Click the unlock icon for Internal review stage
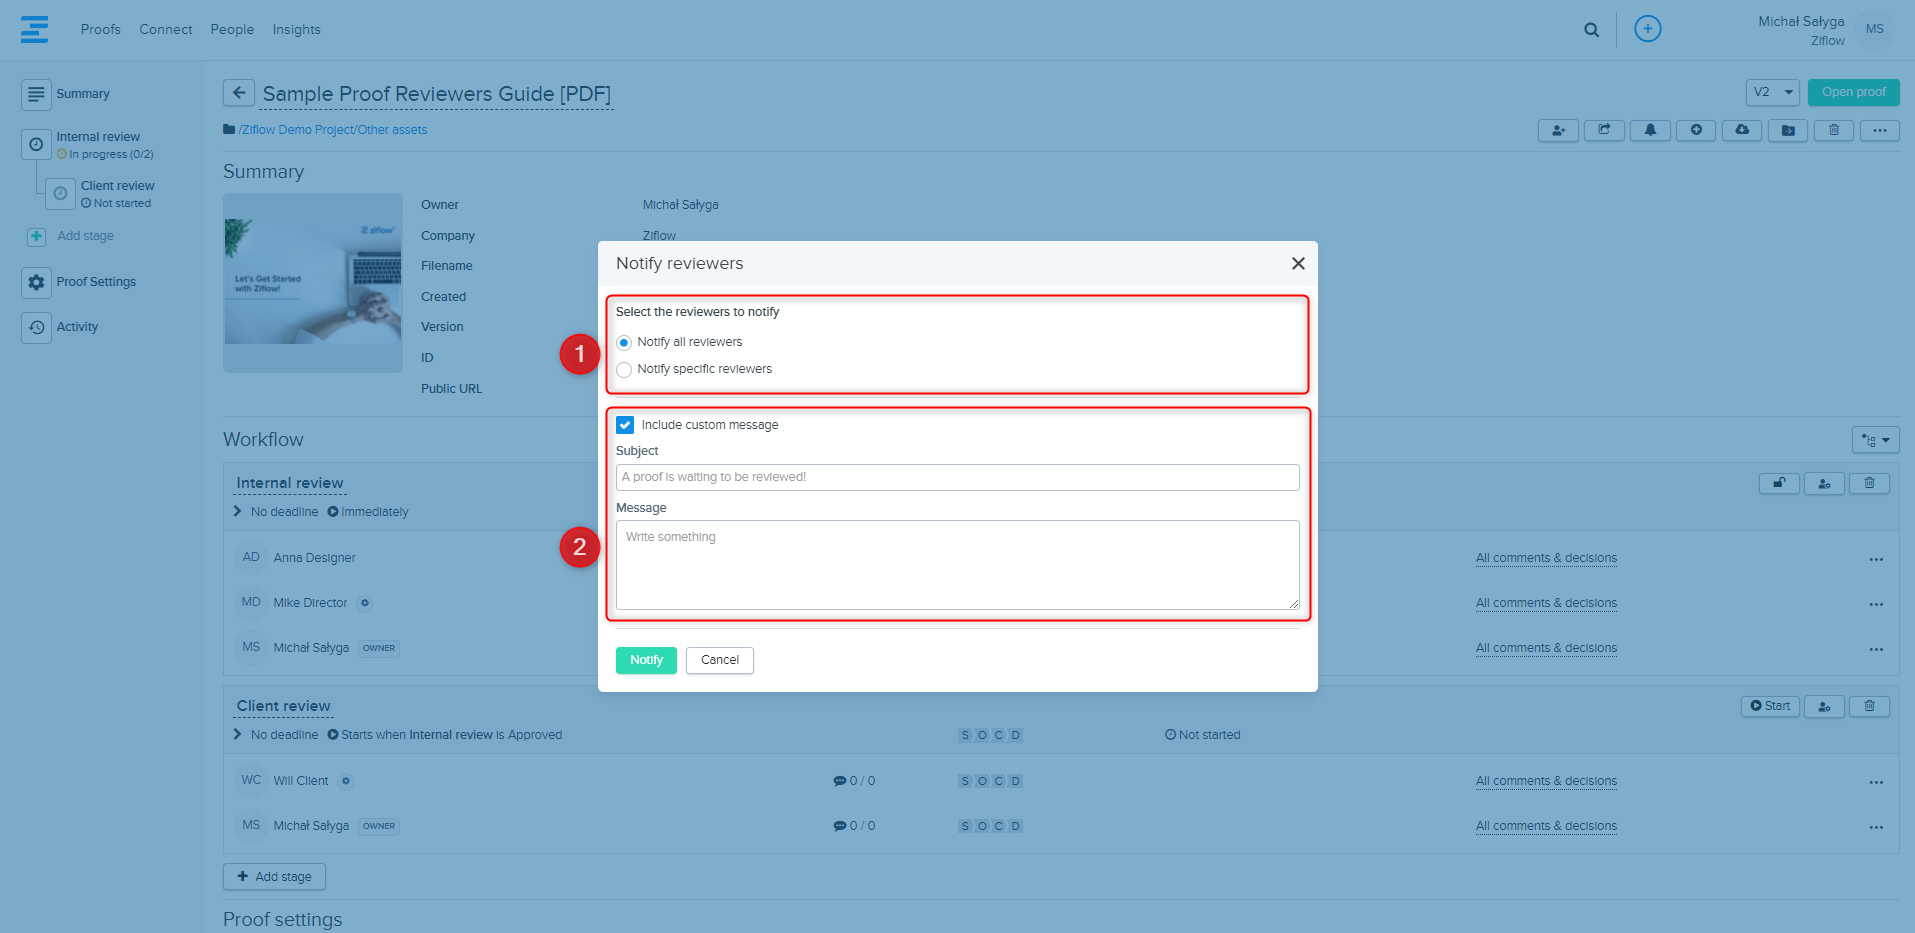 (1779, 484)
